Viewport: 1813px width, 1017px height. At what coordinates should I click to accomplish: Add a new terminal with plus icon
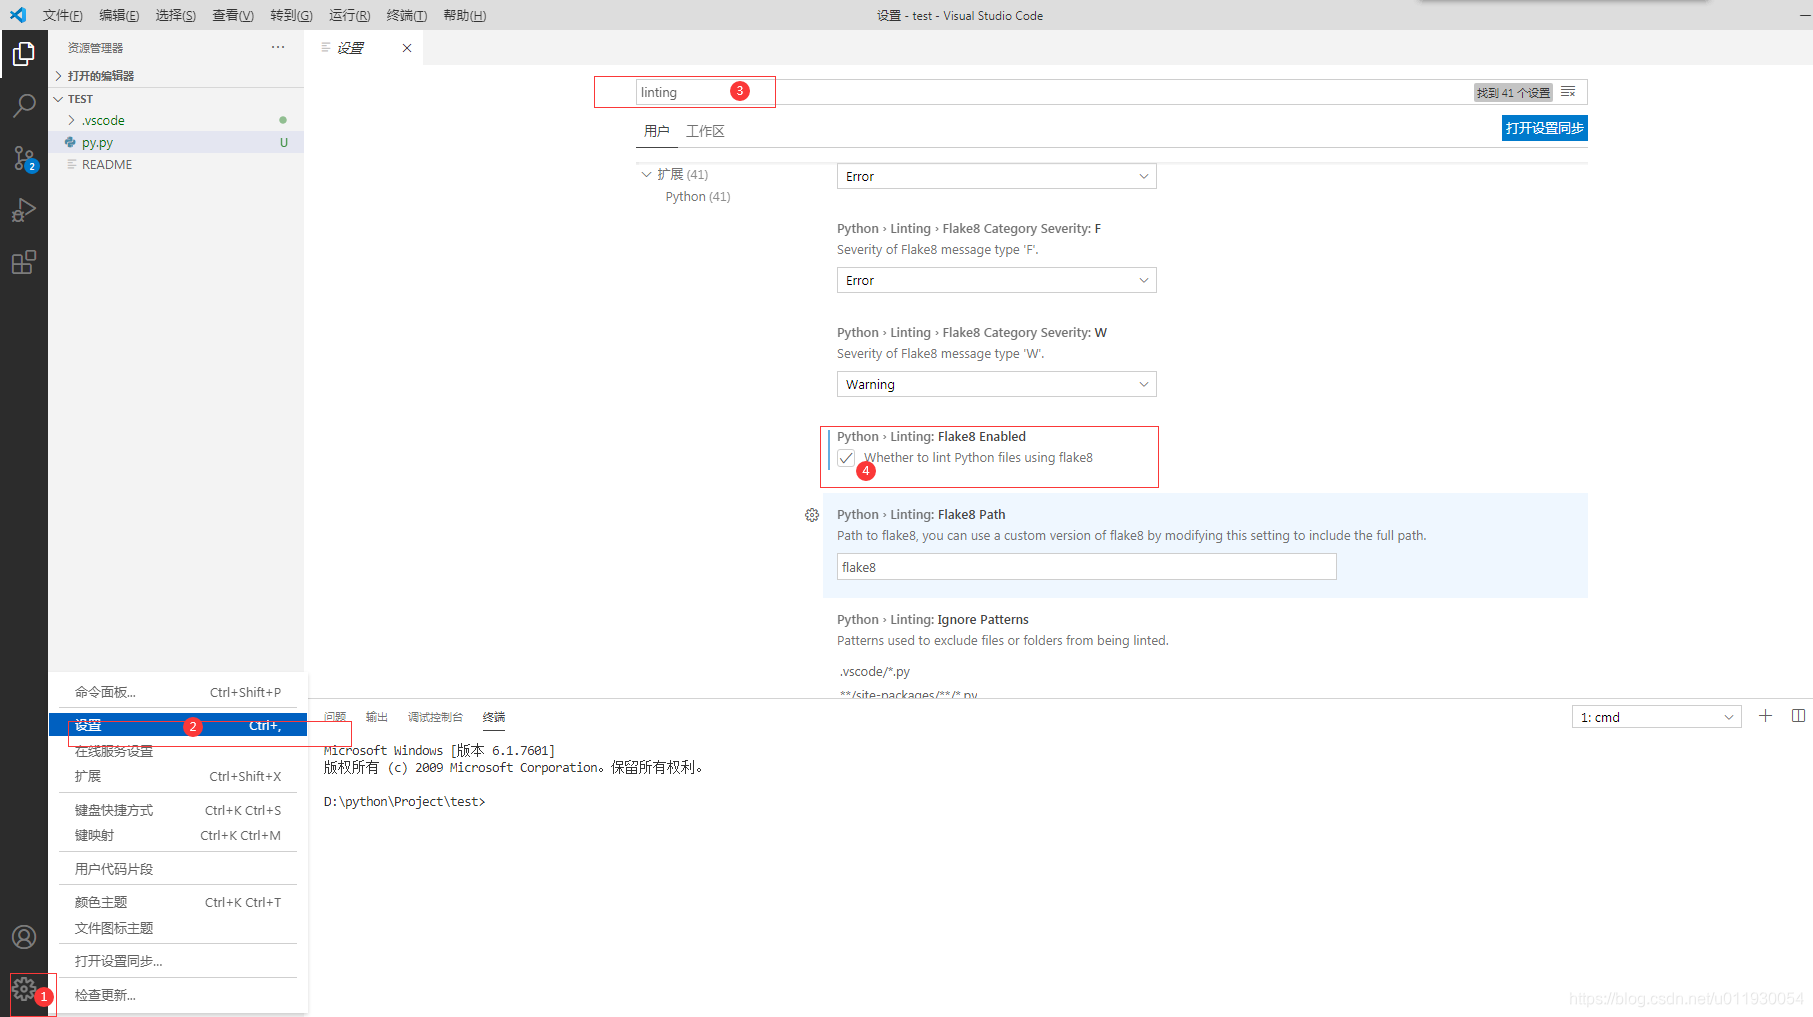pos(1766,716)
